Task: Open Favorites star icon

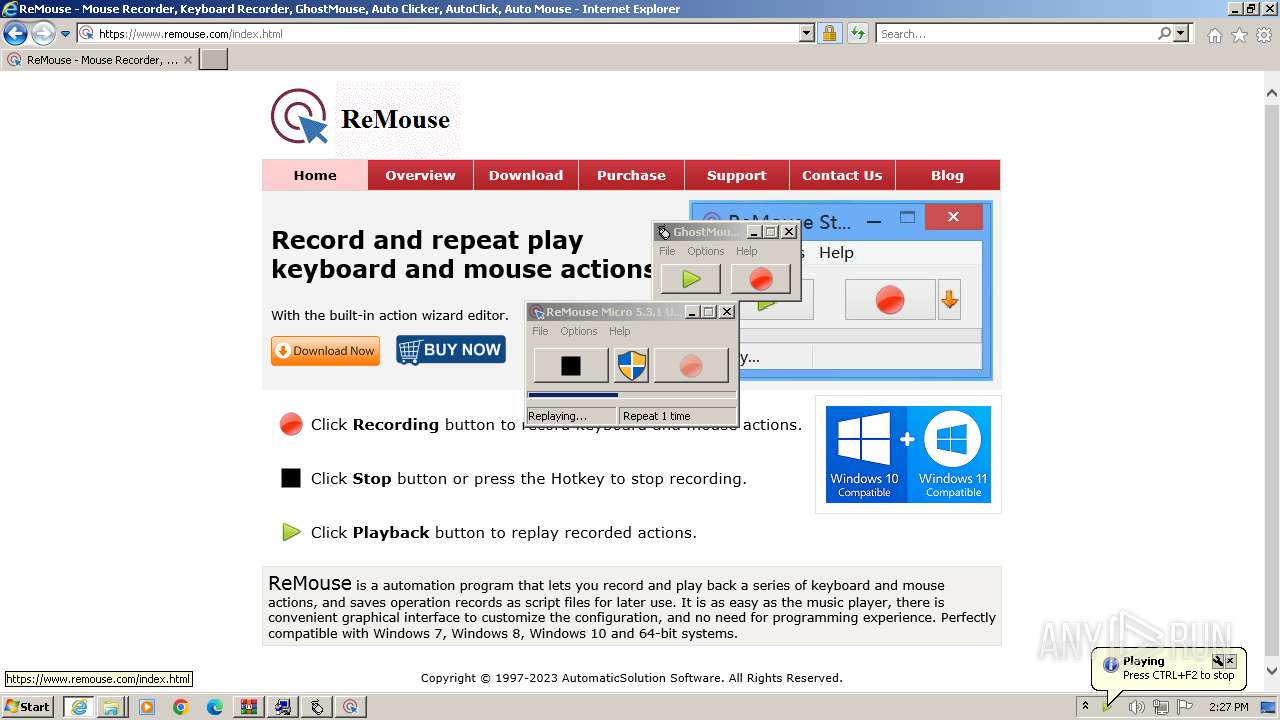Action: pos(1239,35)
